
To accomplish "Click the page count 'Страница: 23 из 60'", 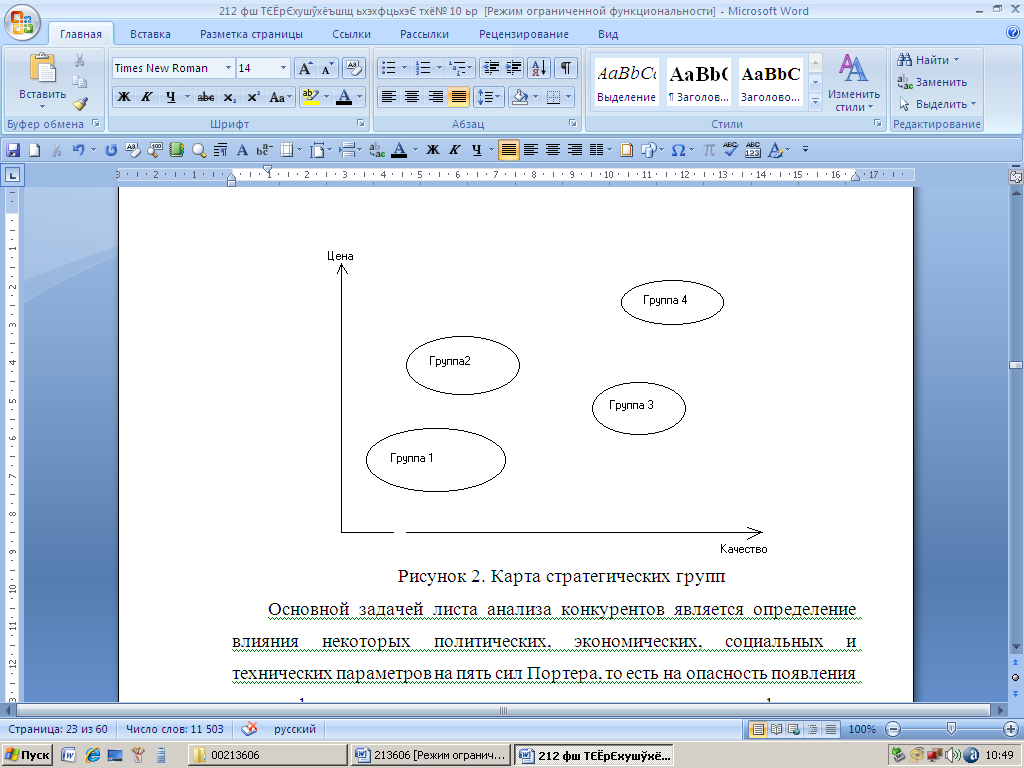I will tap(58, 729).
